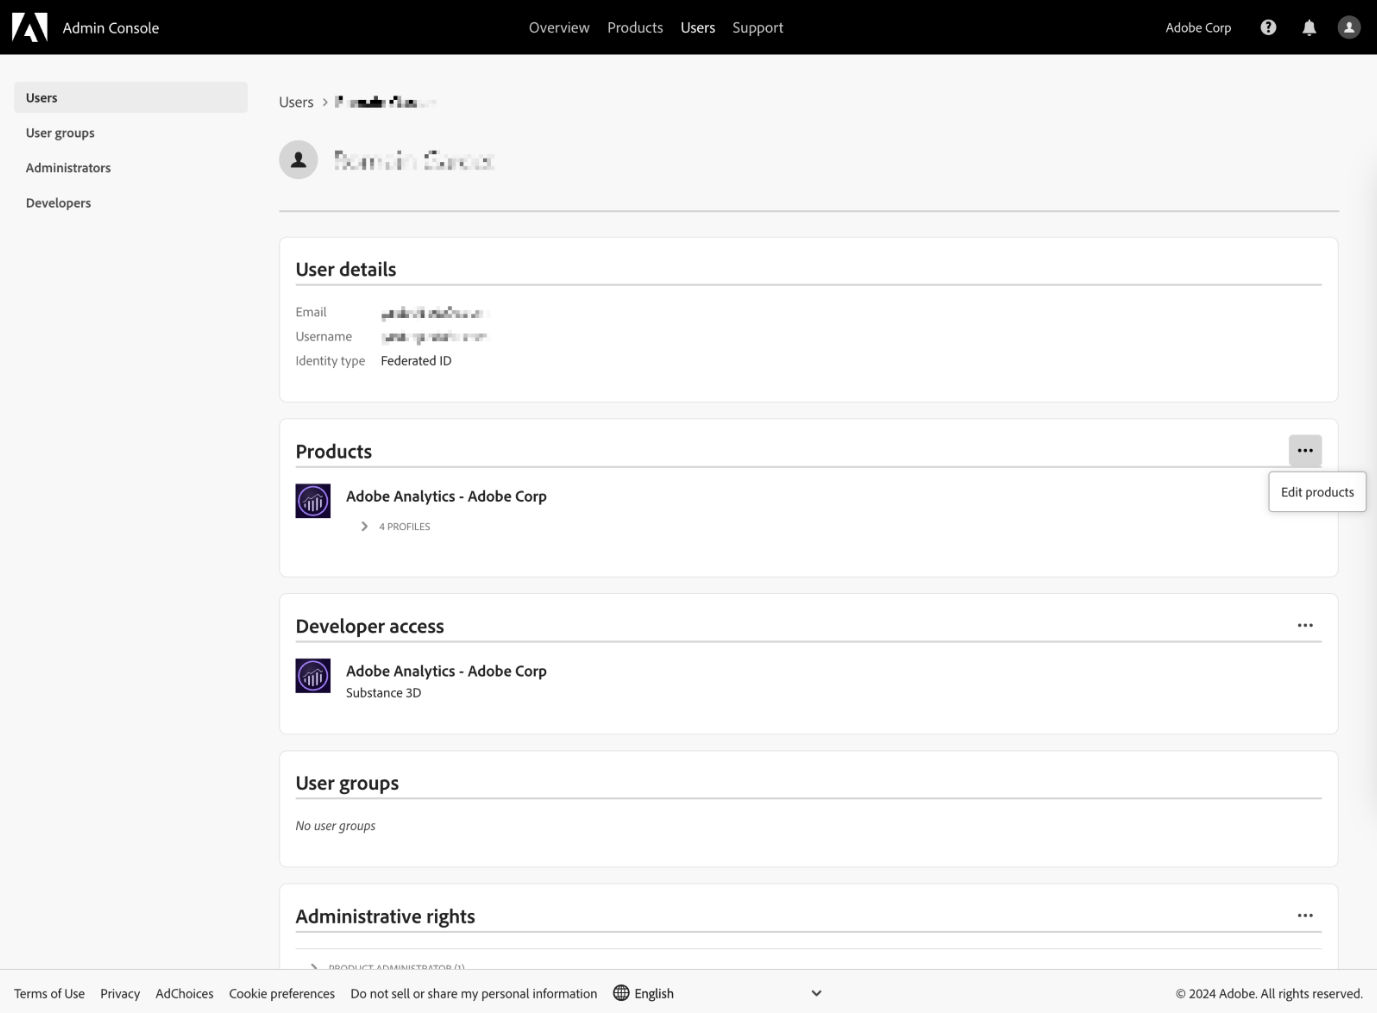Expand Product Administrator row chevron
The image size is (1377, 1013).
click(x=314, y=967)
